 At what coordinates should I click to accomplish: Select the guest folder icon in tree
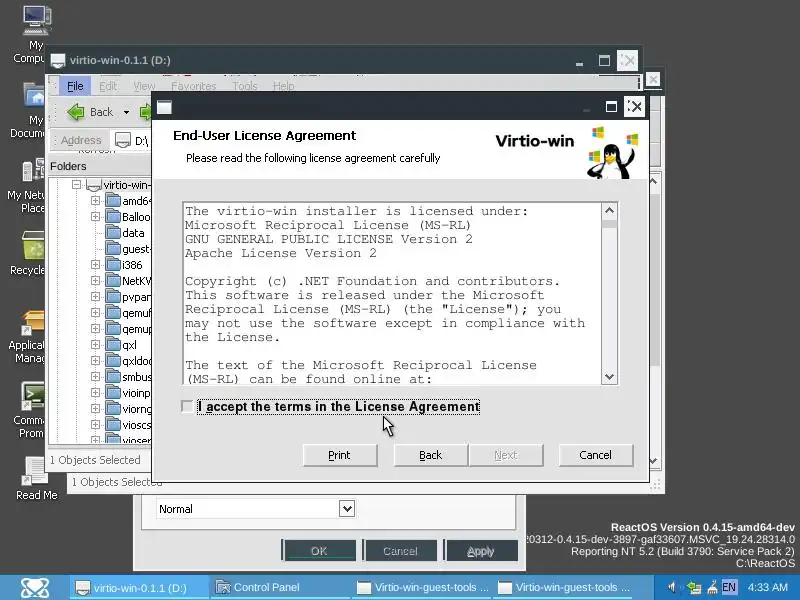tap(113, 248)
